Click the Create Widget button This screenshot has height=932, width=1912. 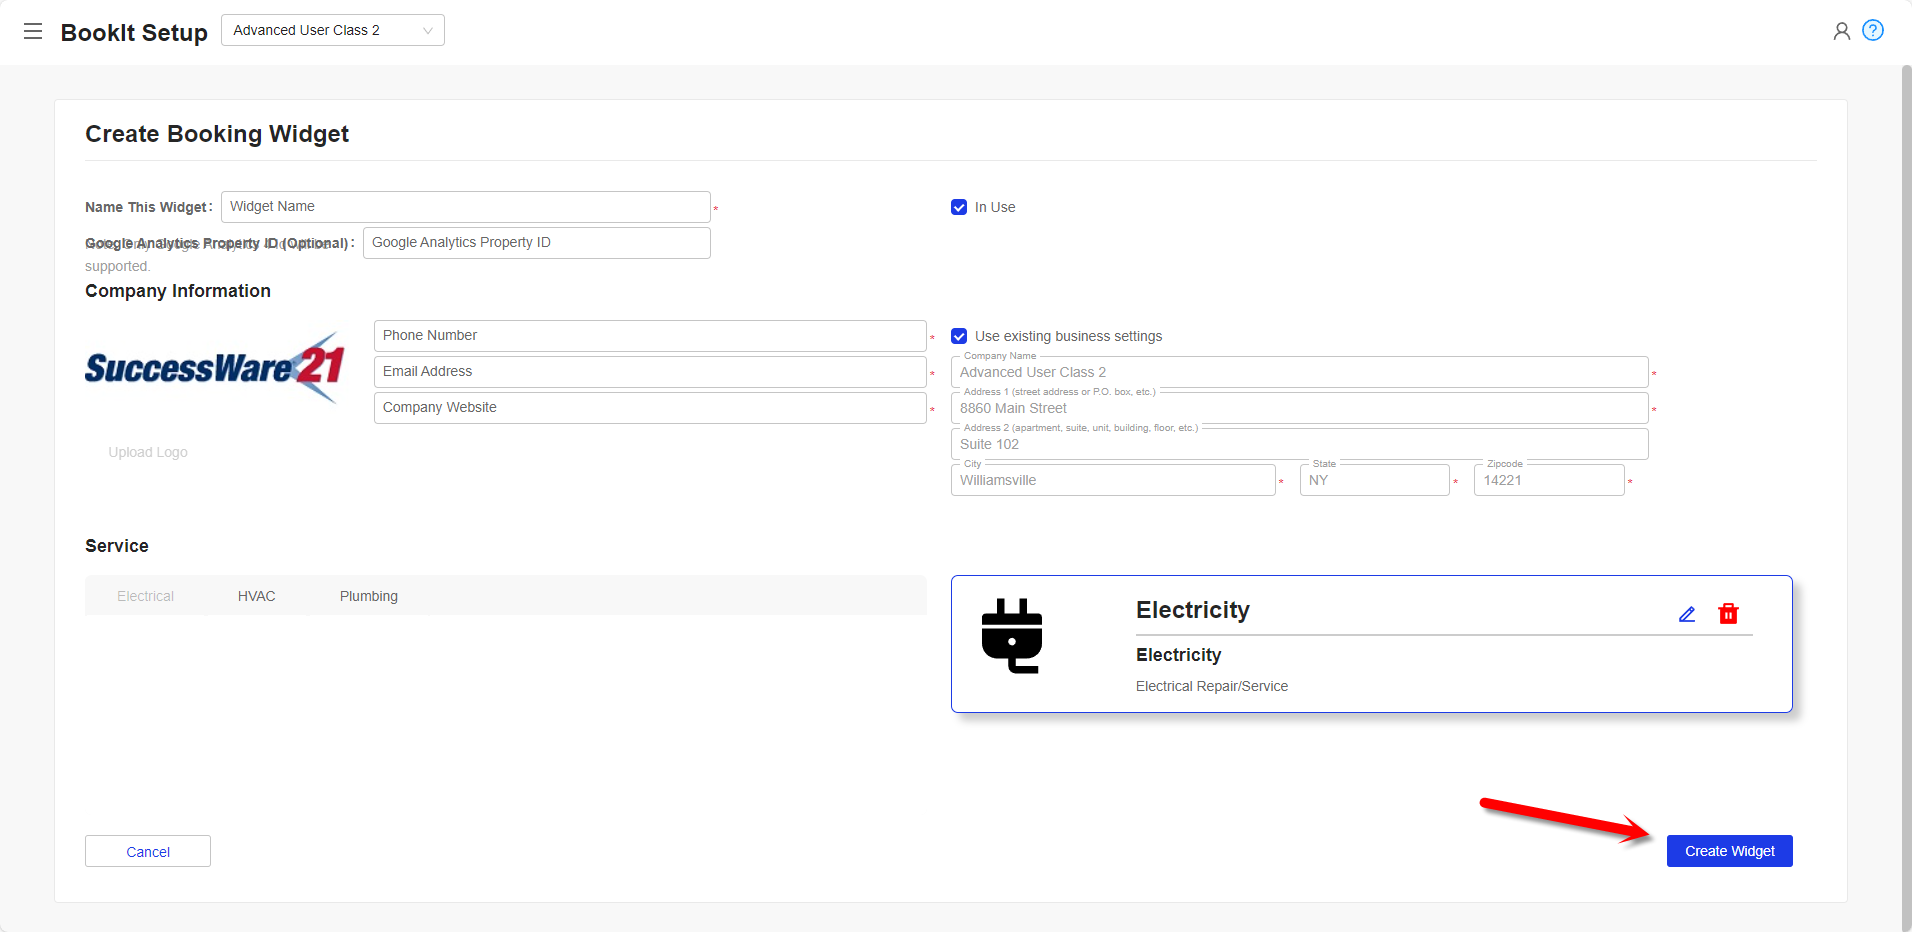coord(1729,851)
